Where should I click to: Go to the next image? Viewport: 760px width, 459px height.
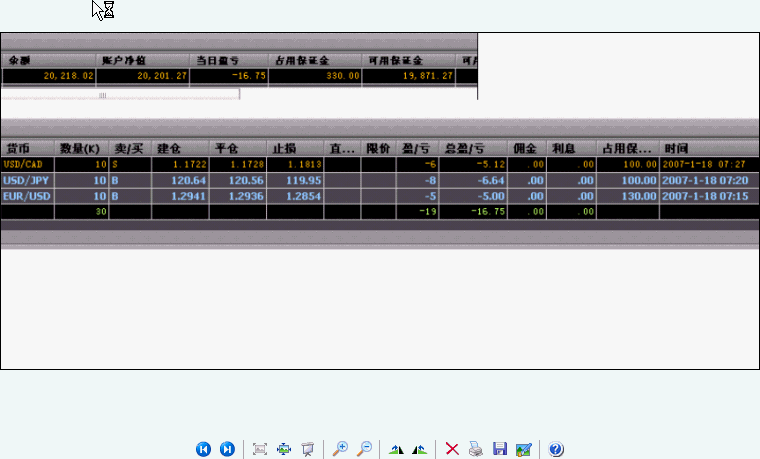(x=227, y=449)
